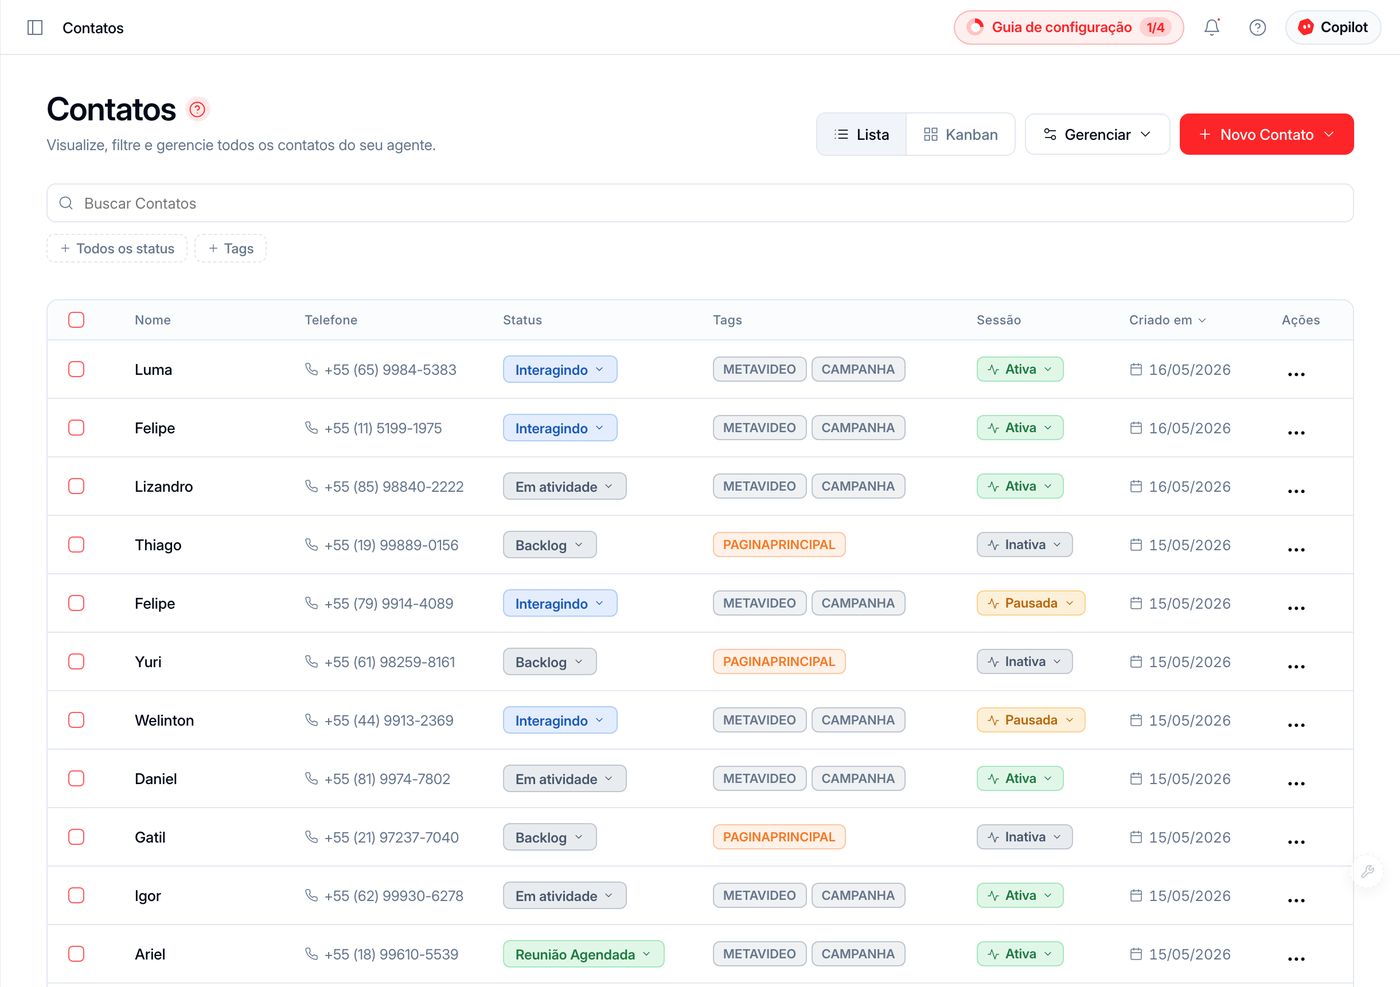Click Igor's phone number +55 (62) 99930-6278
This screenshot has width=1400, height=987.
coord(394,896)
